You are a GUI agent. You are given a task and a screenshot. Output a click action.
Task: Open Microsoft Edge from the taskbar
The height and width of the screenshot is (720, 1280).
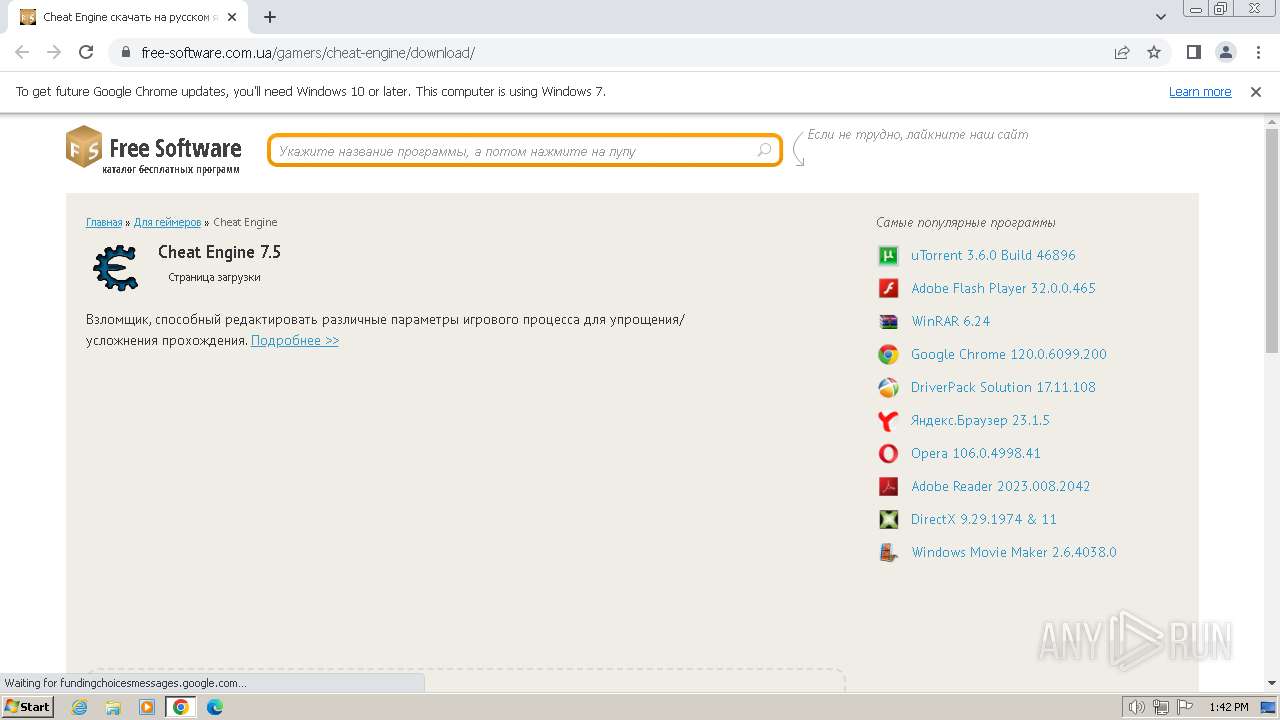coord(214,707)
